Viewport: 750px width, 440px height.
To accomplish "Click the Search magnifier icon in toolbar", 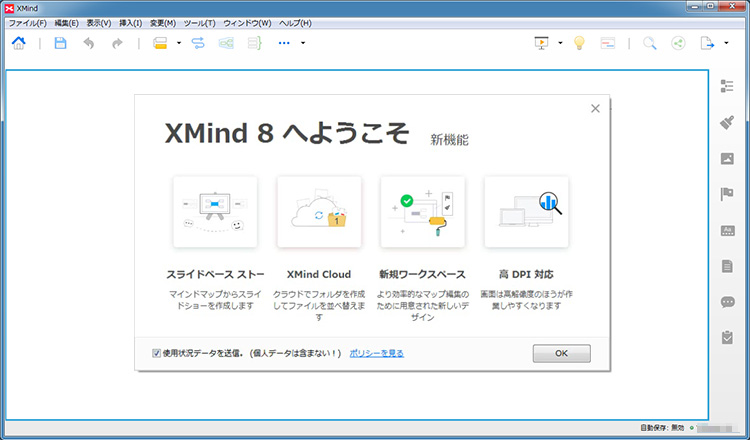I will click(x=650, y=43).
